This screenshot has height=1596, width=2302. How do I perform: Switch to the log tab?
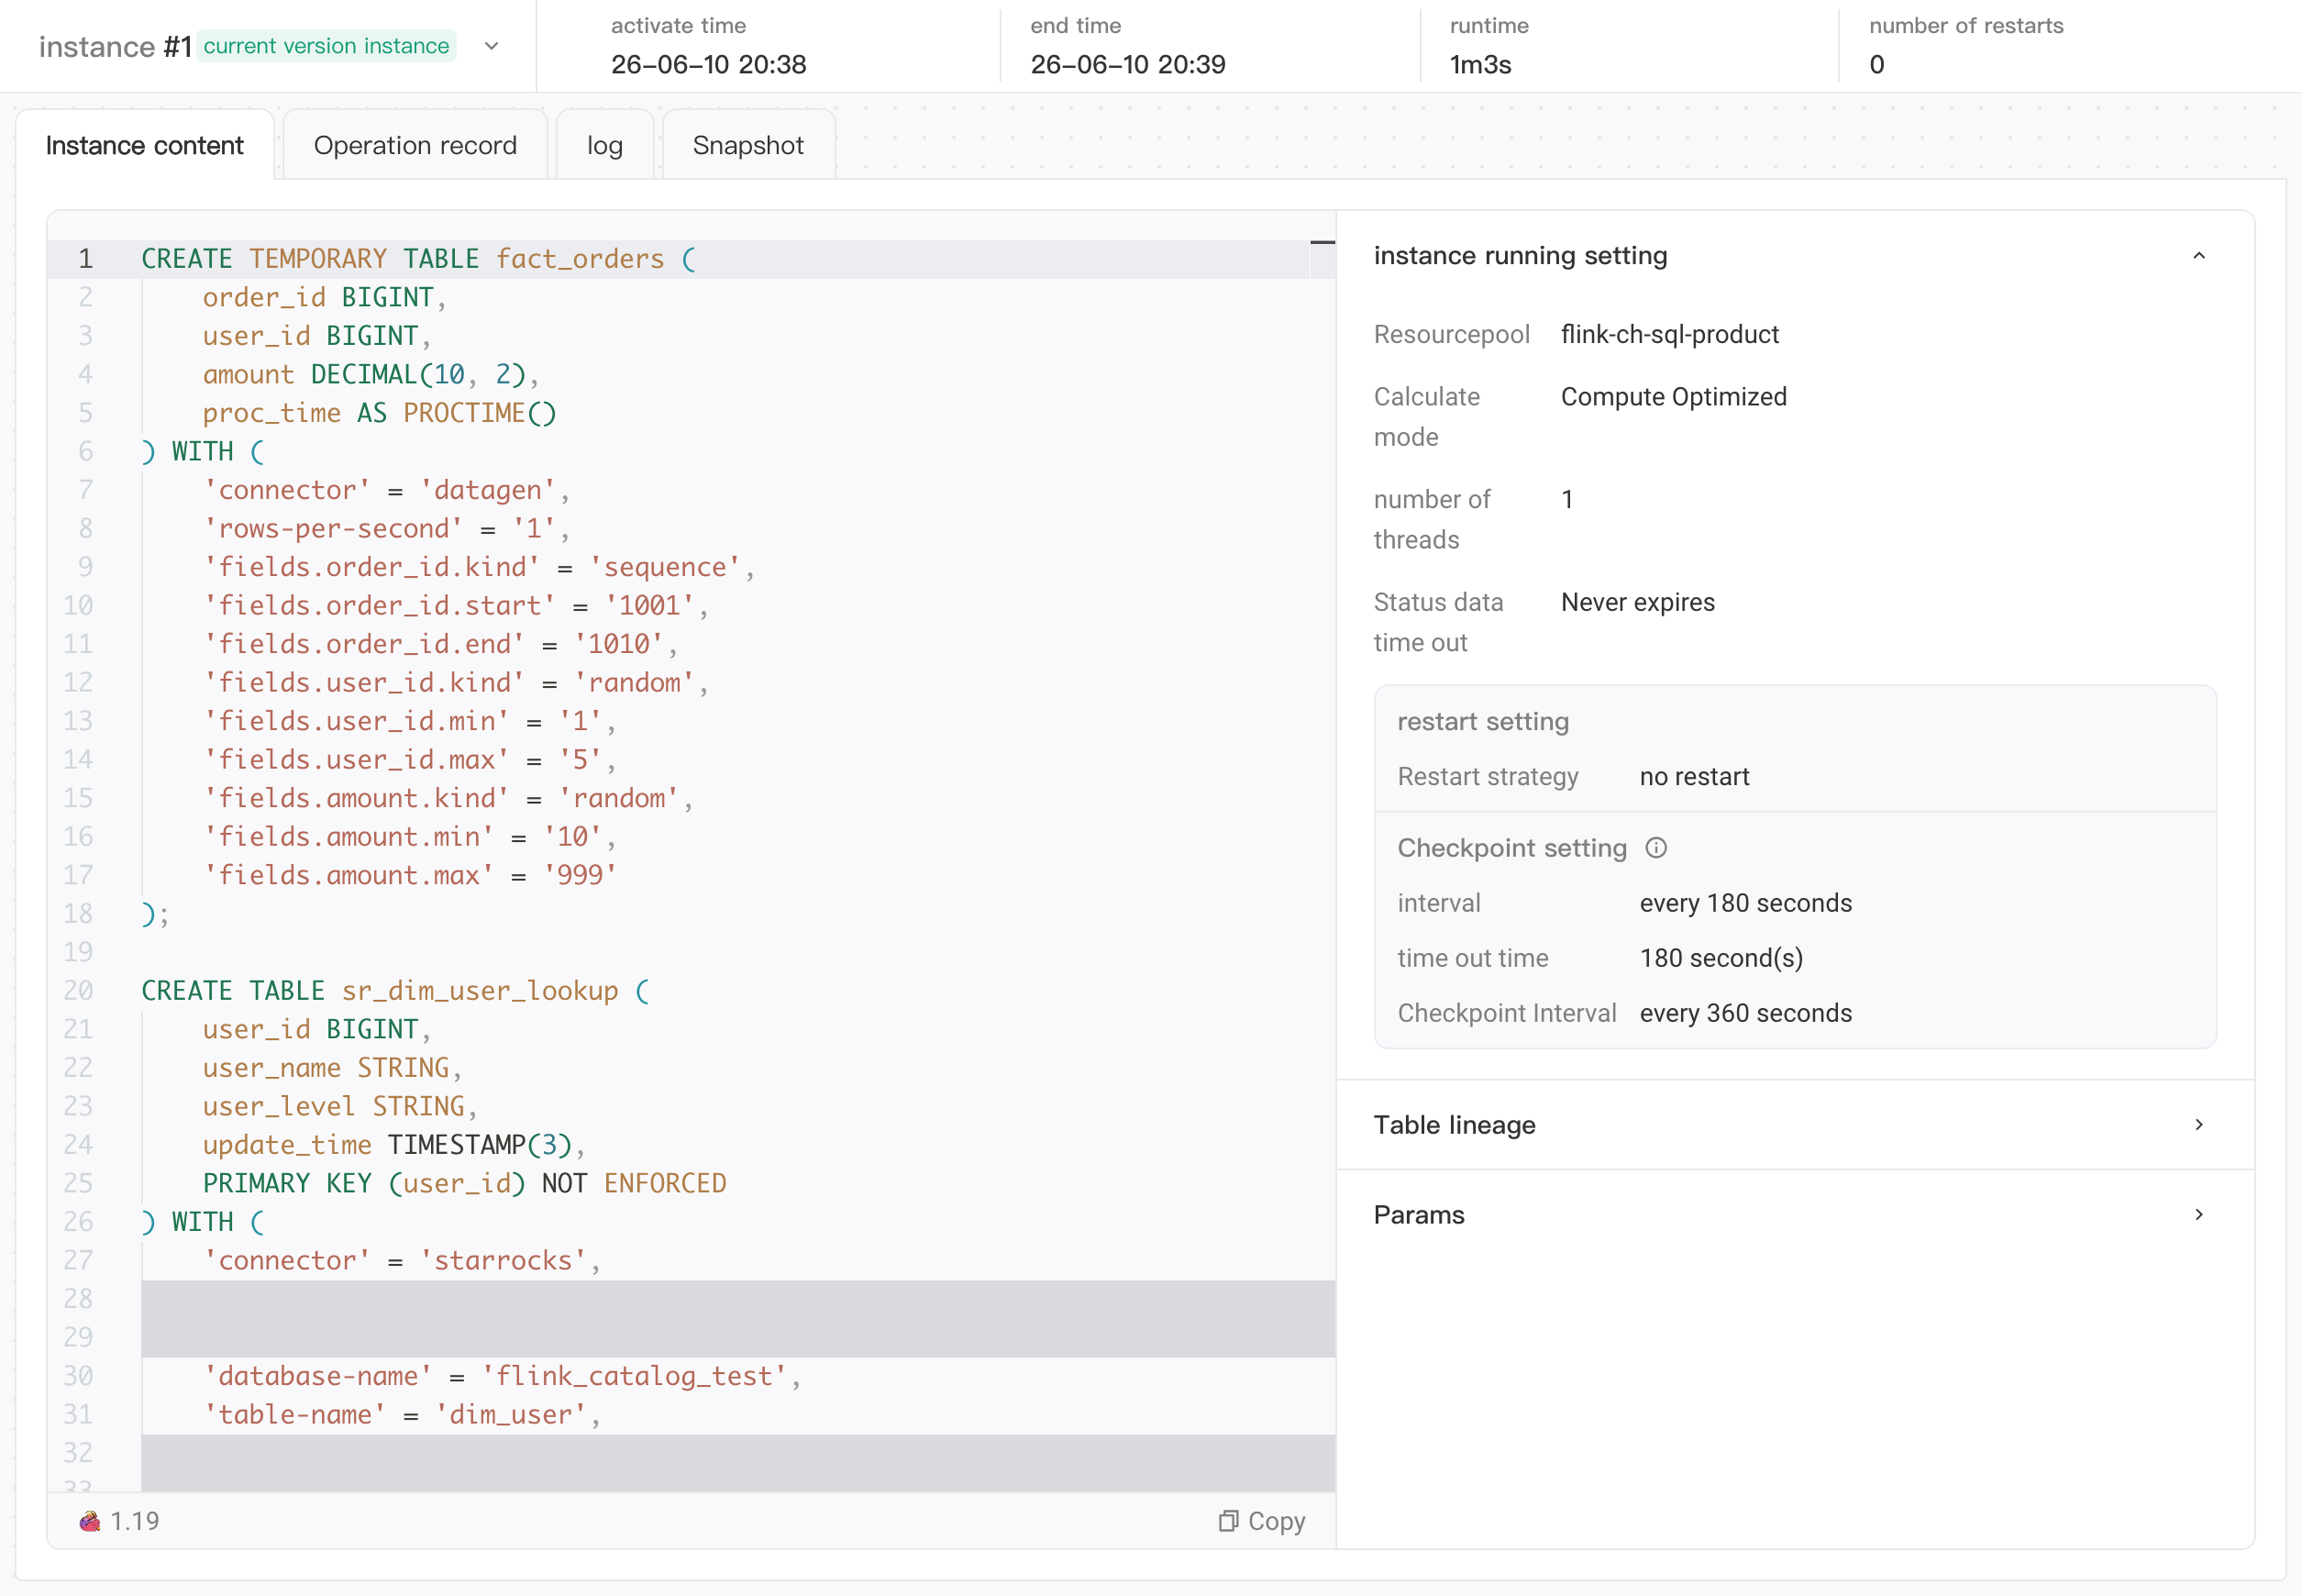point(605,146)
